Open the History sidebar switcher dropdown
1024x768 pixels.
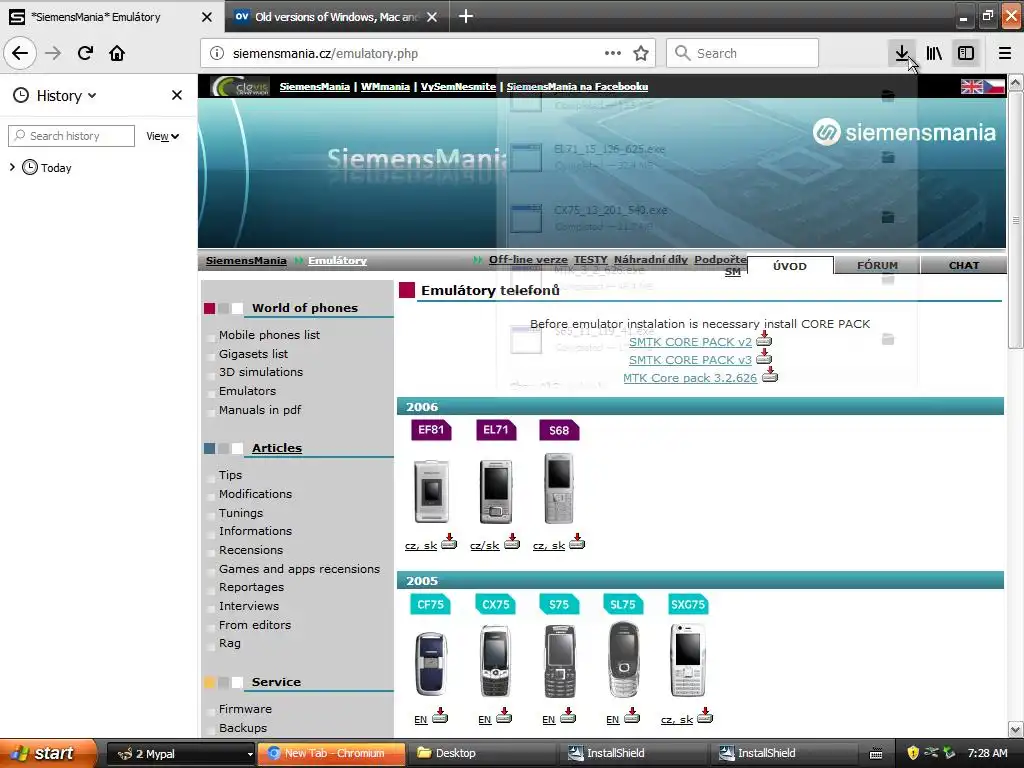coord(55,95)
